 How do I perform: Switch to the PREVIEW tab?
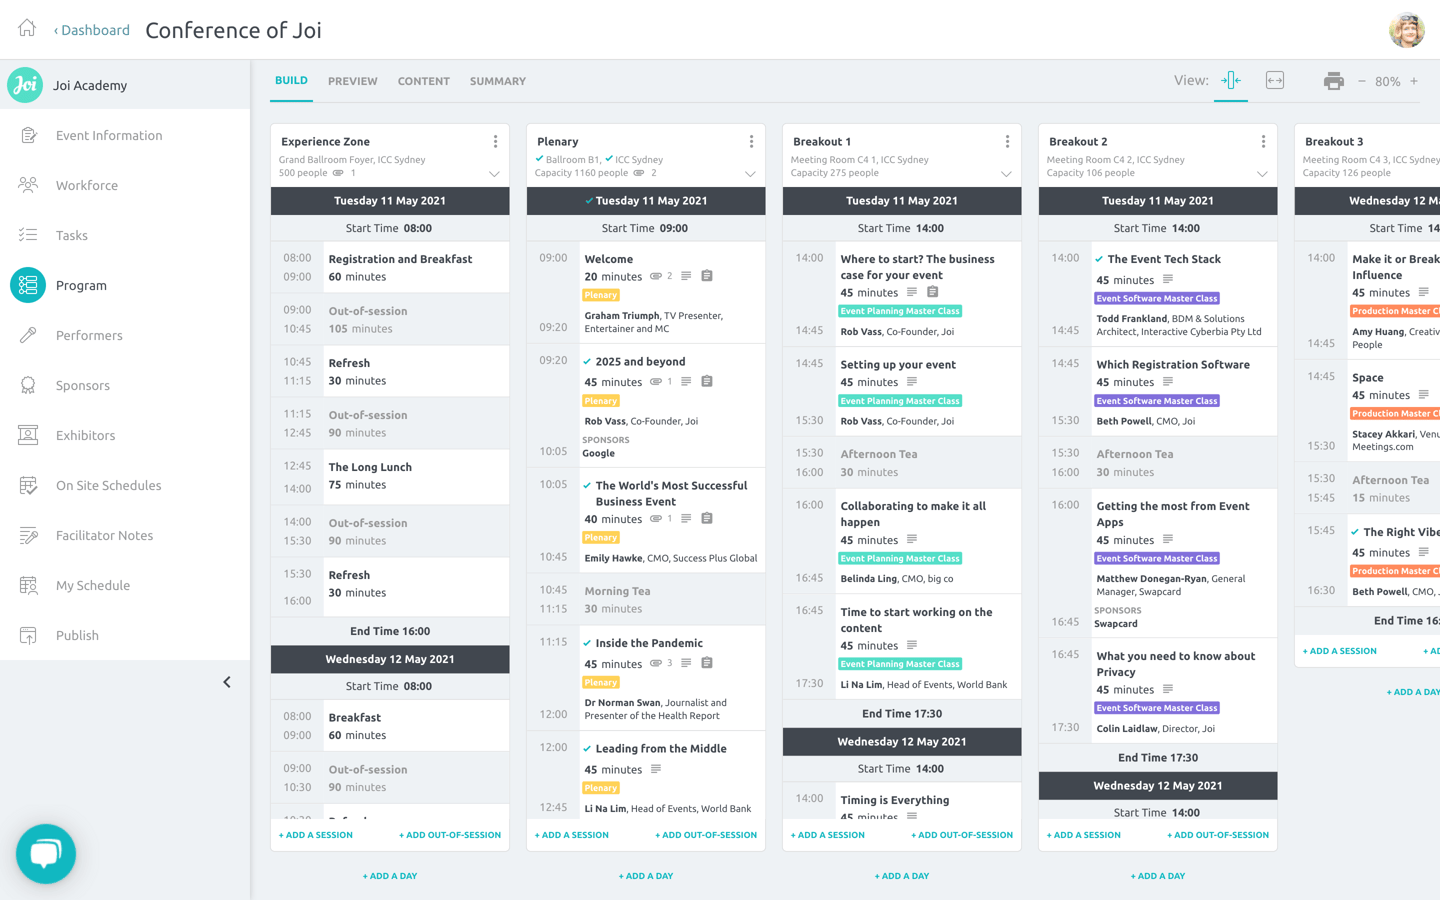pos(352,81)
